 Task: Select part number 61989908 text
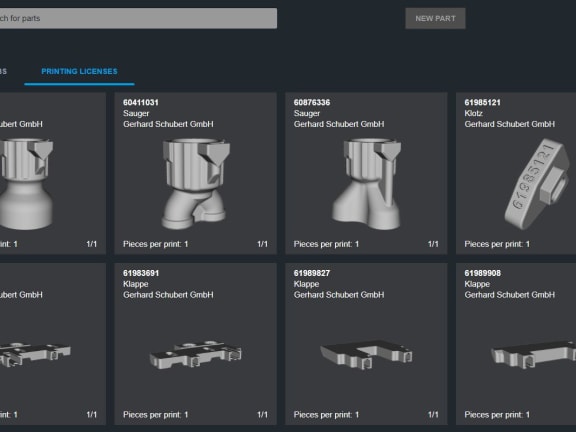[482, 273]
